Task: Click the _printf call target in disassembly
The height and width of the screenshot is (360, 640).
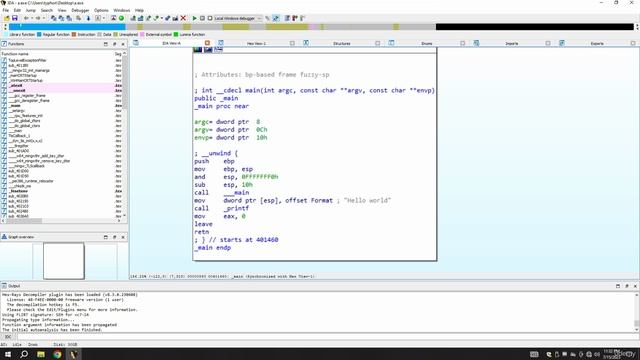Action: pyautogui.click(x=236, y=208)
